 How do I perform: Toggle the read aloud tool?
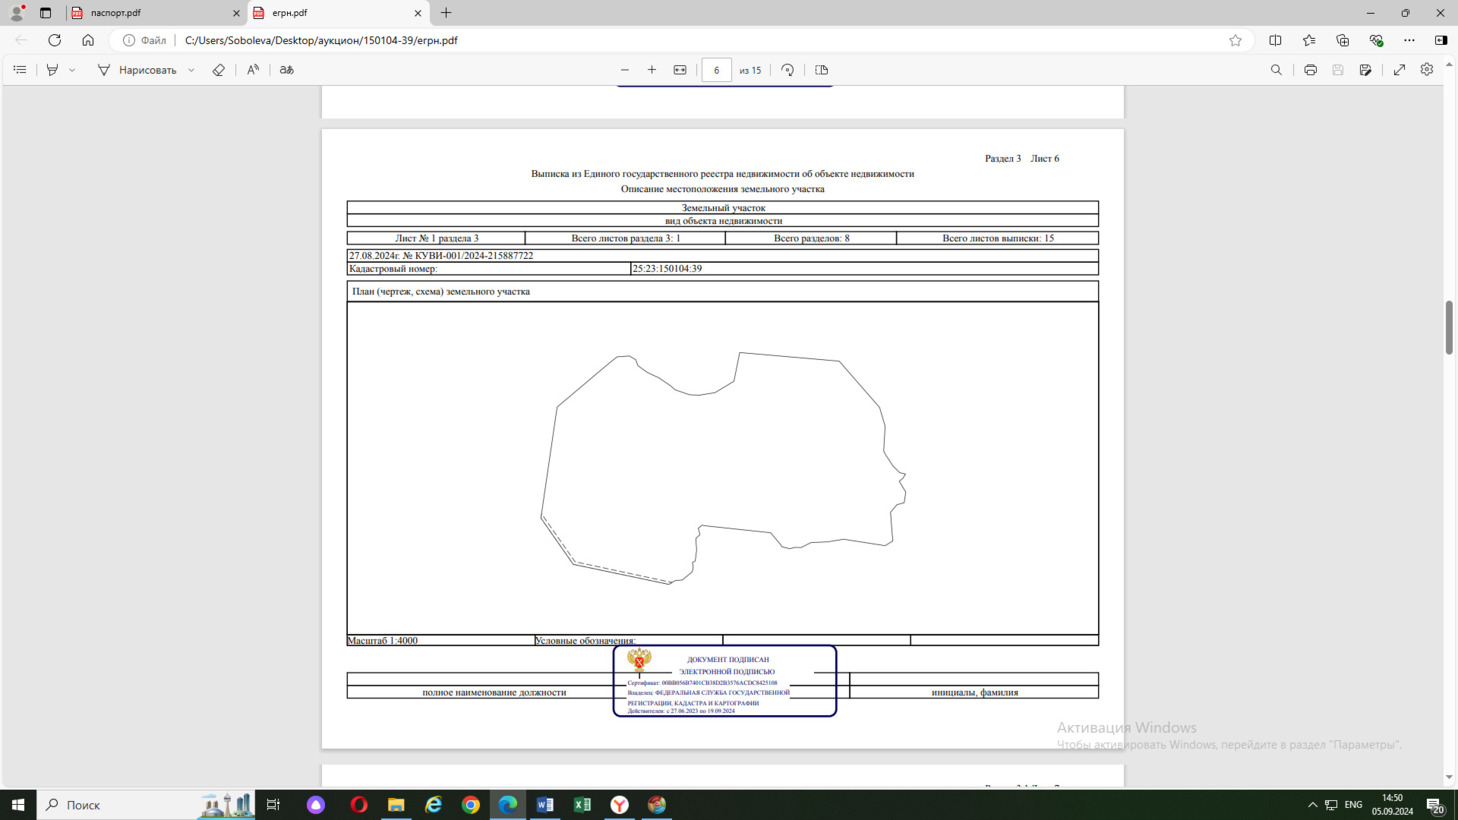[253, 70]
